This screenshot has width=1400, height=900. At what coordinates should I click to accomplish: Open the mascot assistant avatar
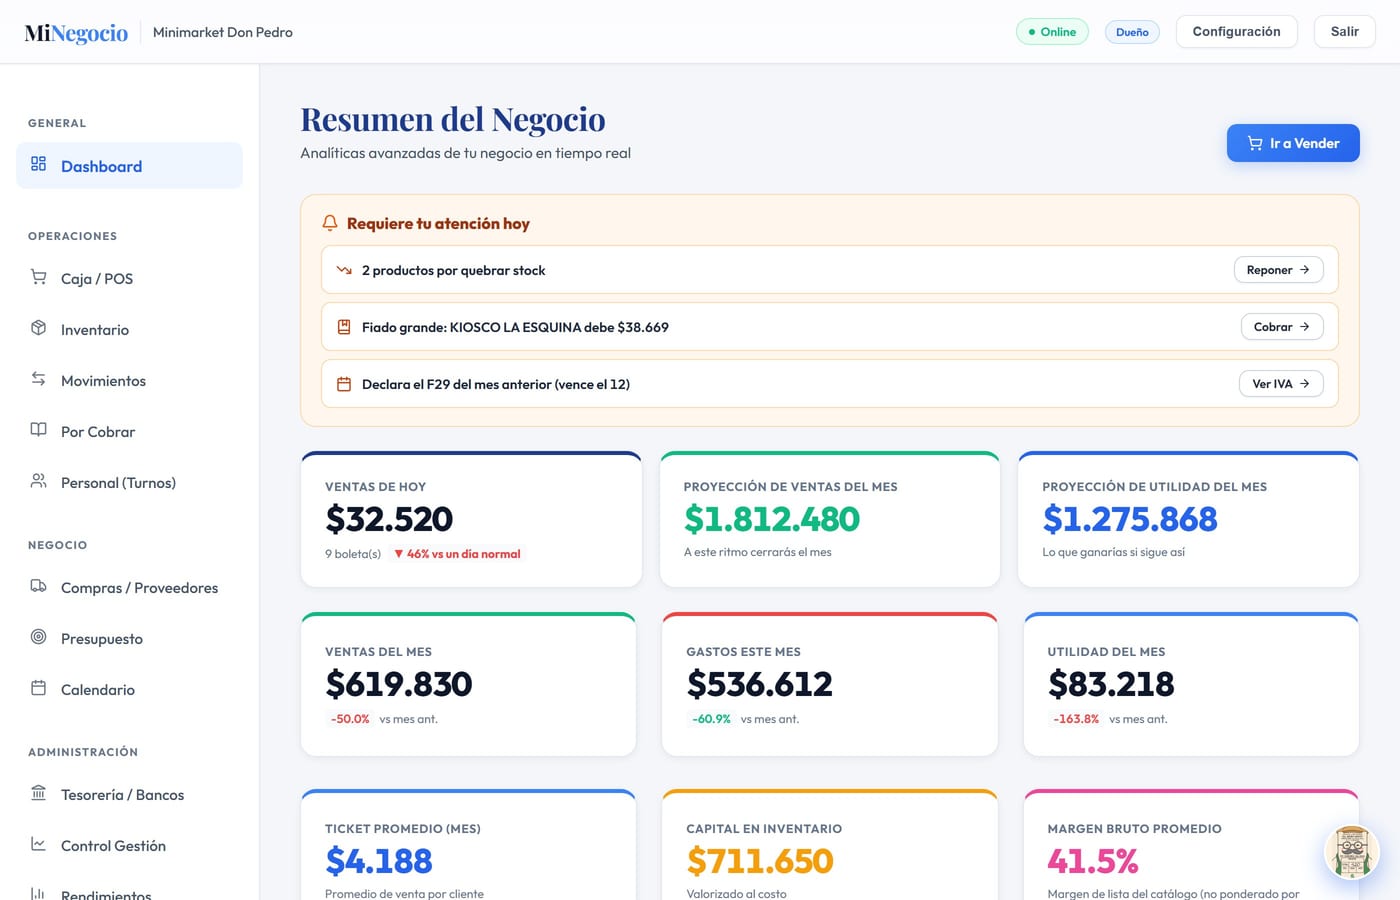pos(1352,853)
